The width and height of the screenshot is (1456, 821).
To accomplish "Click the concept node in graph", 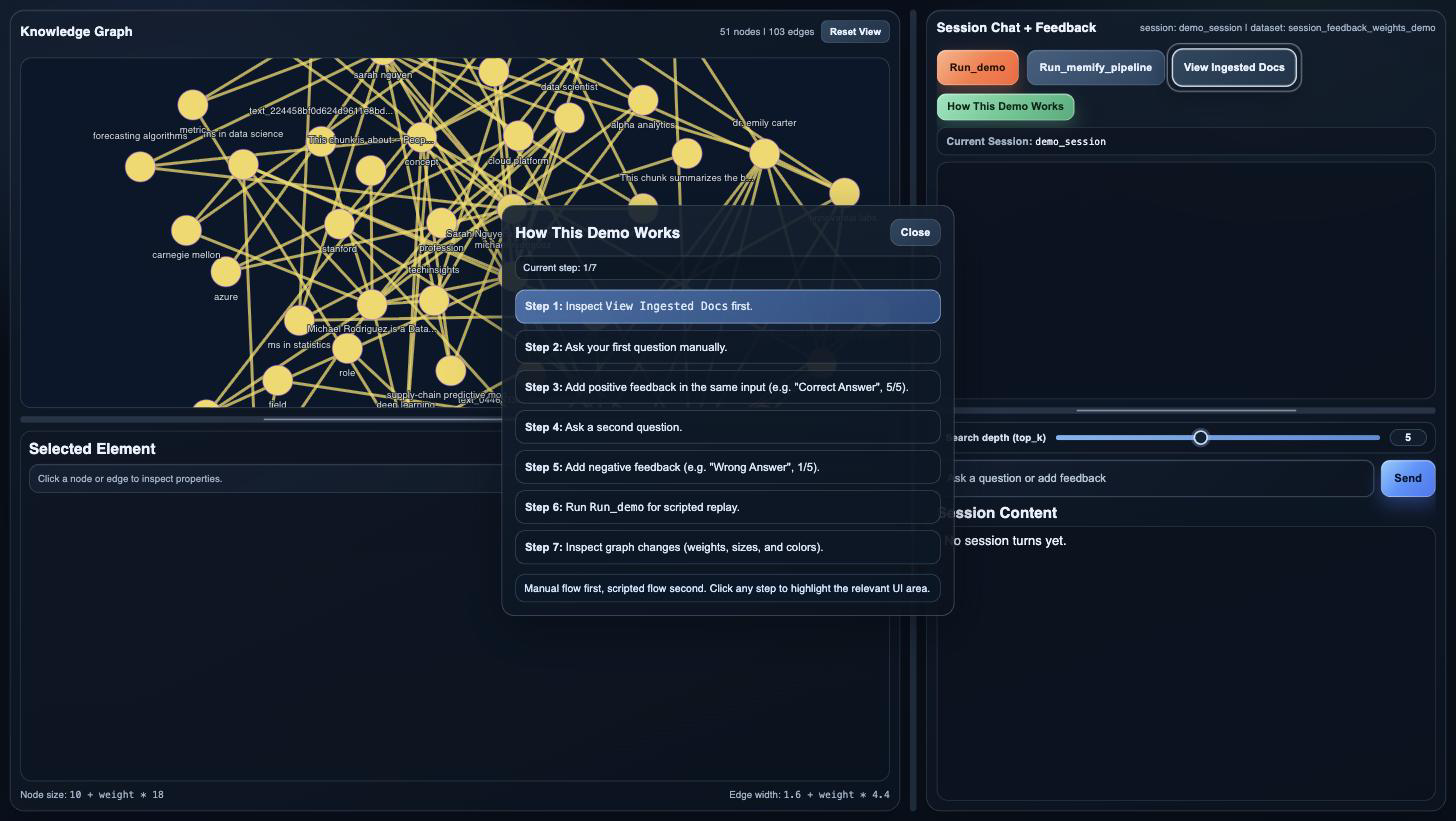I will pos(421,138).
